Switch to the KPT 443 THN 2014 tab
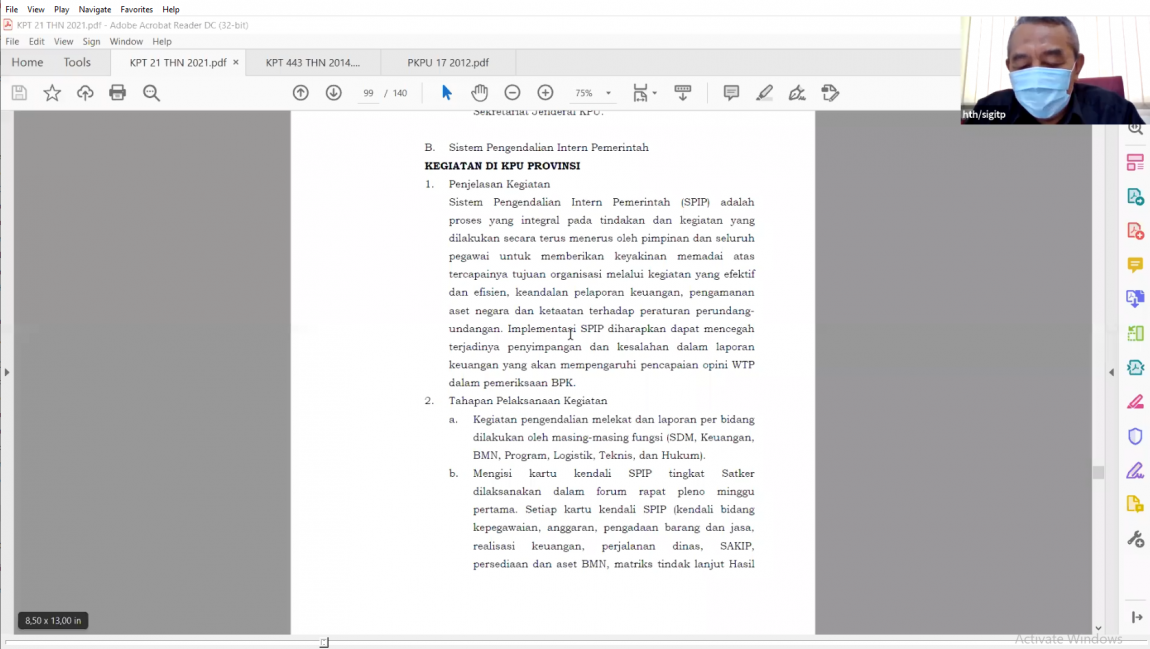The image size is (1150, 649). (x=312, y=62)
